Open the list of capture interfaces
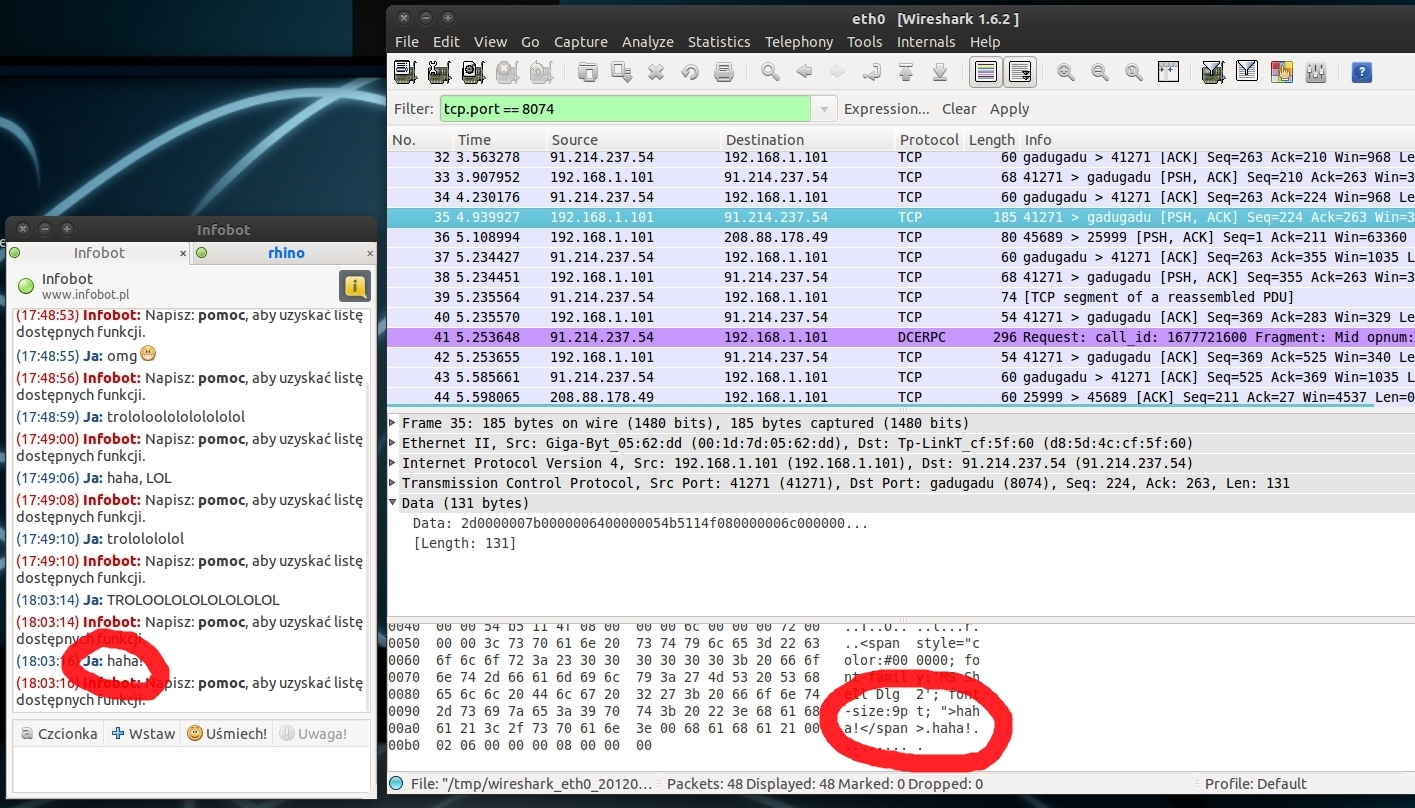1415x808 pixels. pos(405,72)
